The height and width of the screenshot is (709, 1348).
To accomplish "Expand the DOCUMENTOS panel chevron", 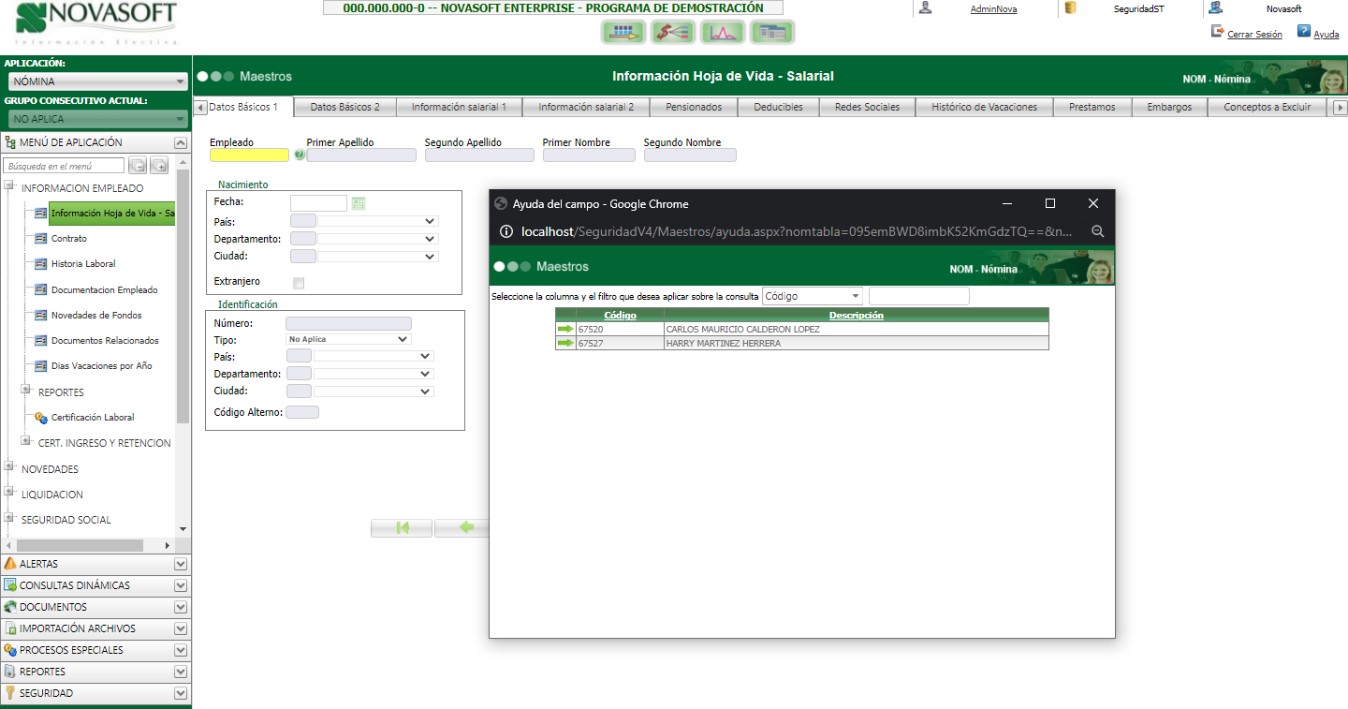I will pyautogui.click(x=181, y=607).
